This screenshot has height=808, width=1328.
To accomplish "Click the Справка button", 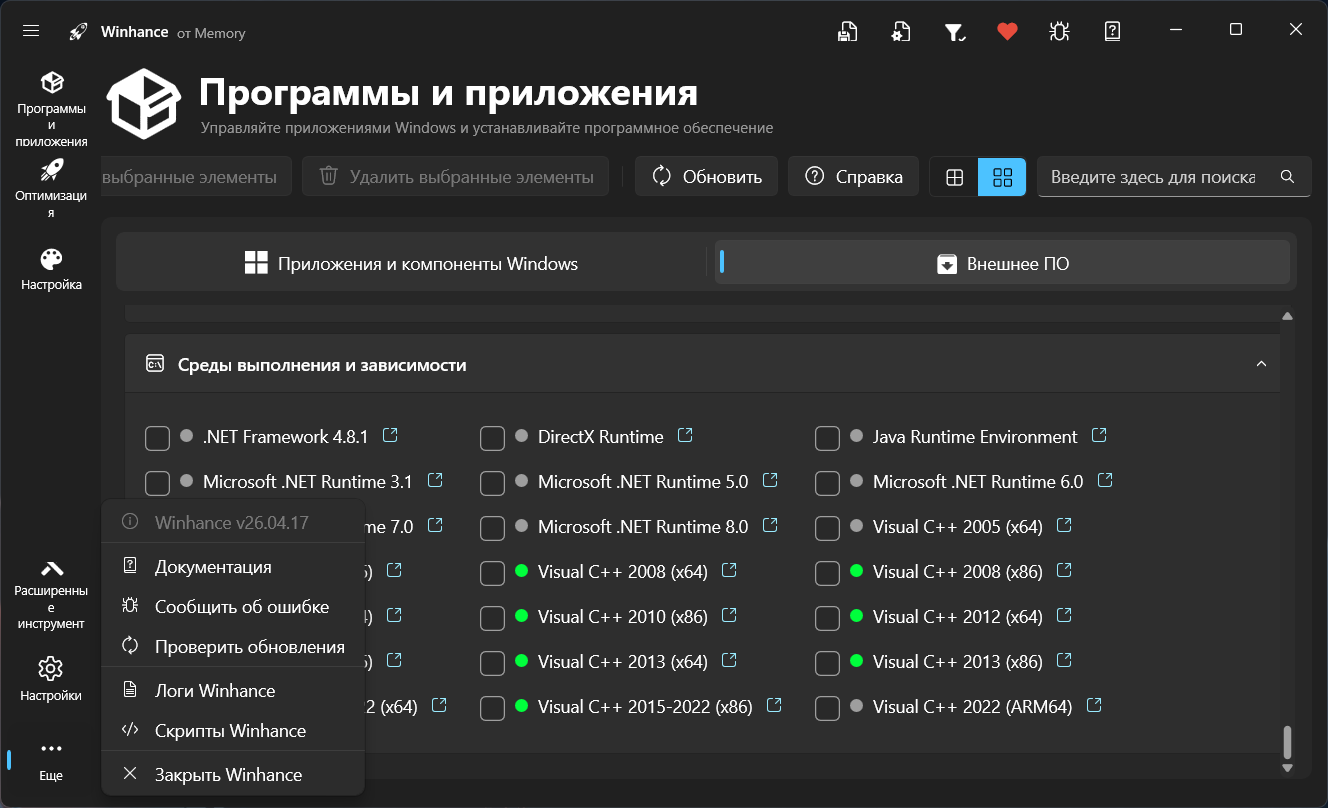I will coord(854,177).
